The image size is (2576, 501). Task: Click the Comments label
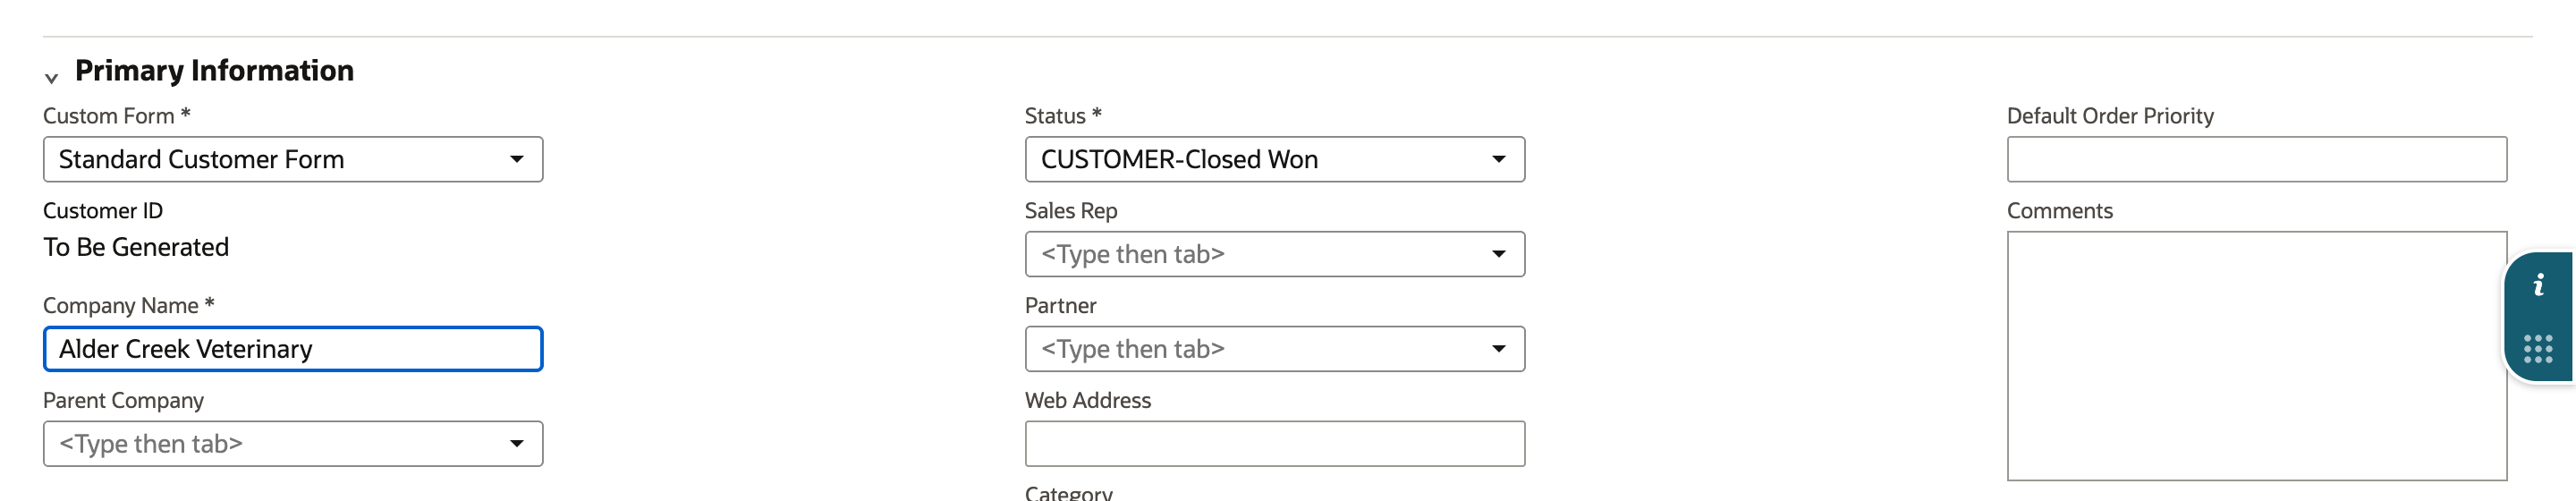click(x=2059, y=211)
